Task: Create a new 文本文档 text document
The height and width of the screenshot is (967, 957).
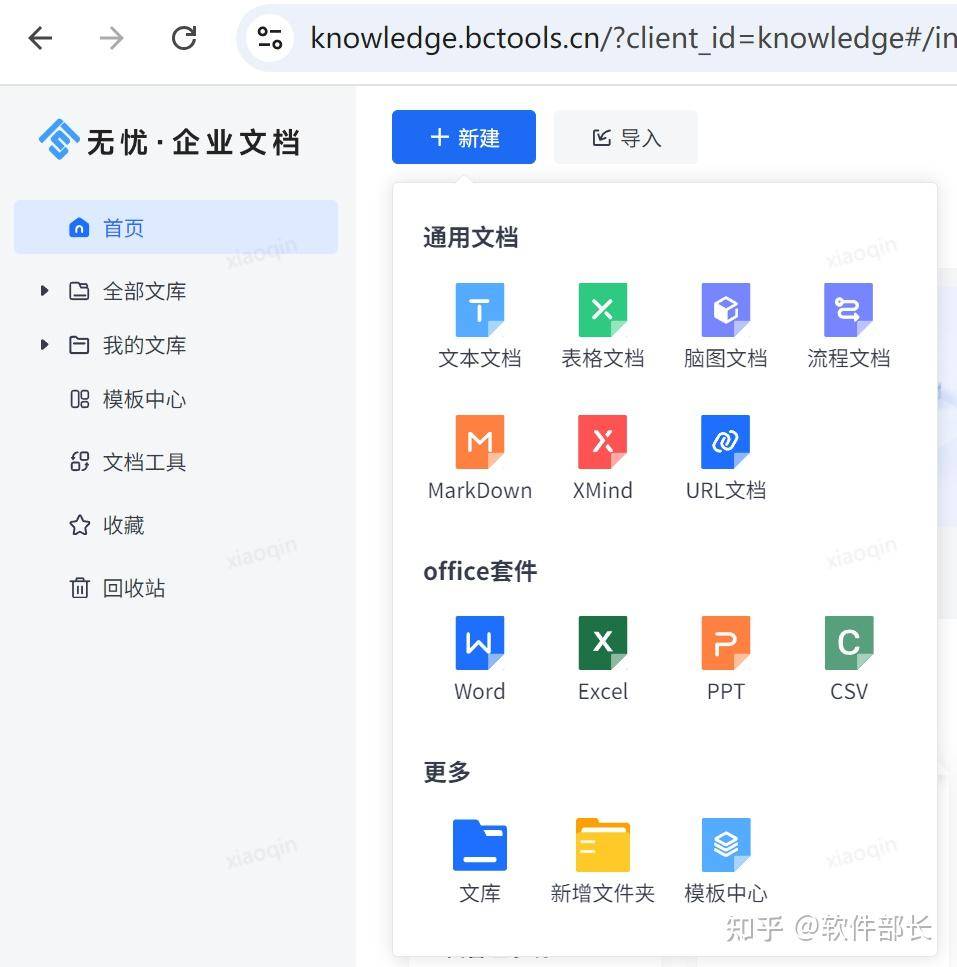Action: click(x=479, y=326)
